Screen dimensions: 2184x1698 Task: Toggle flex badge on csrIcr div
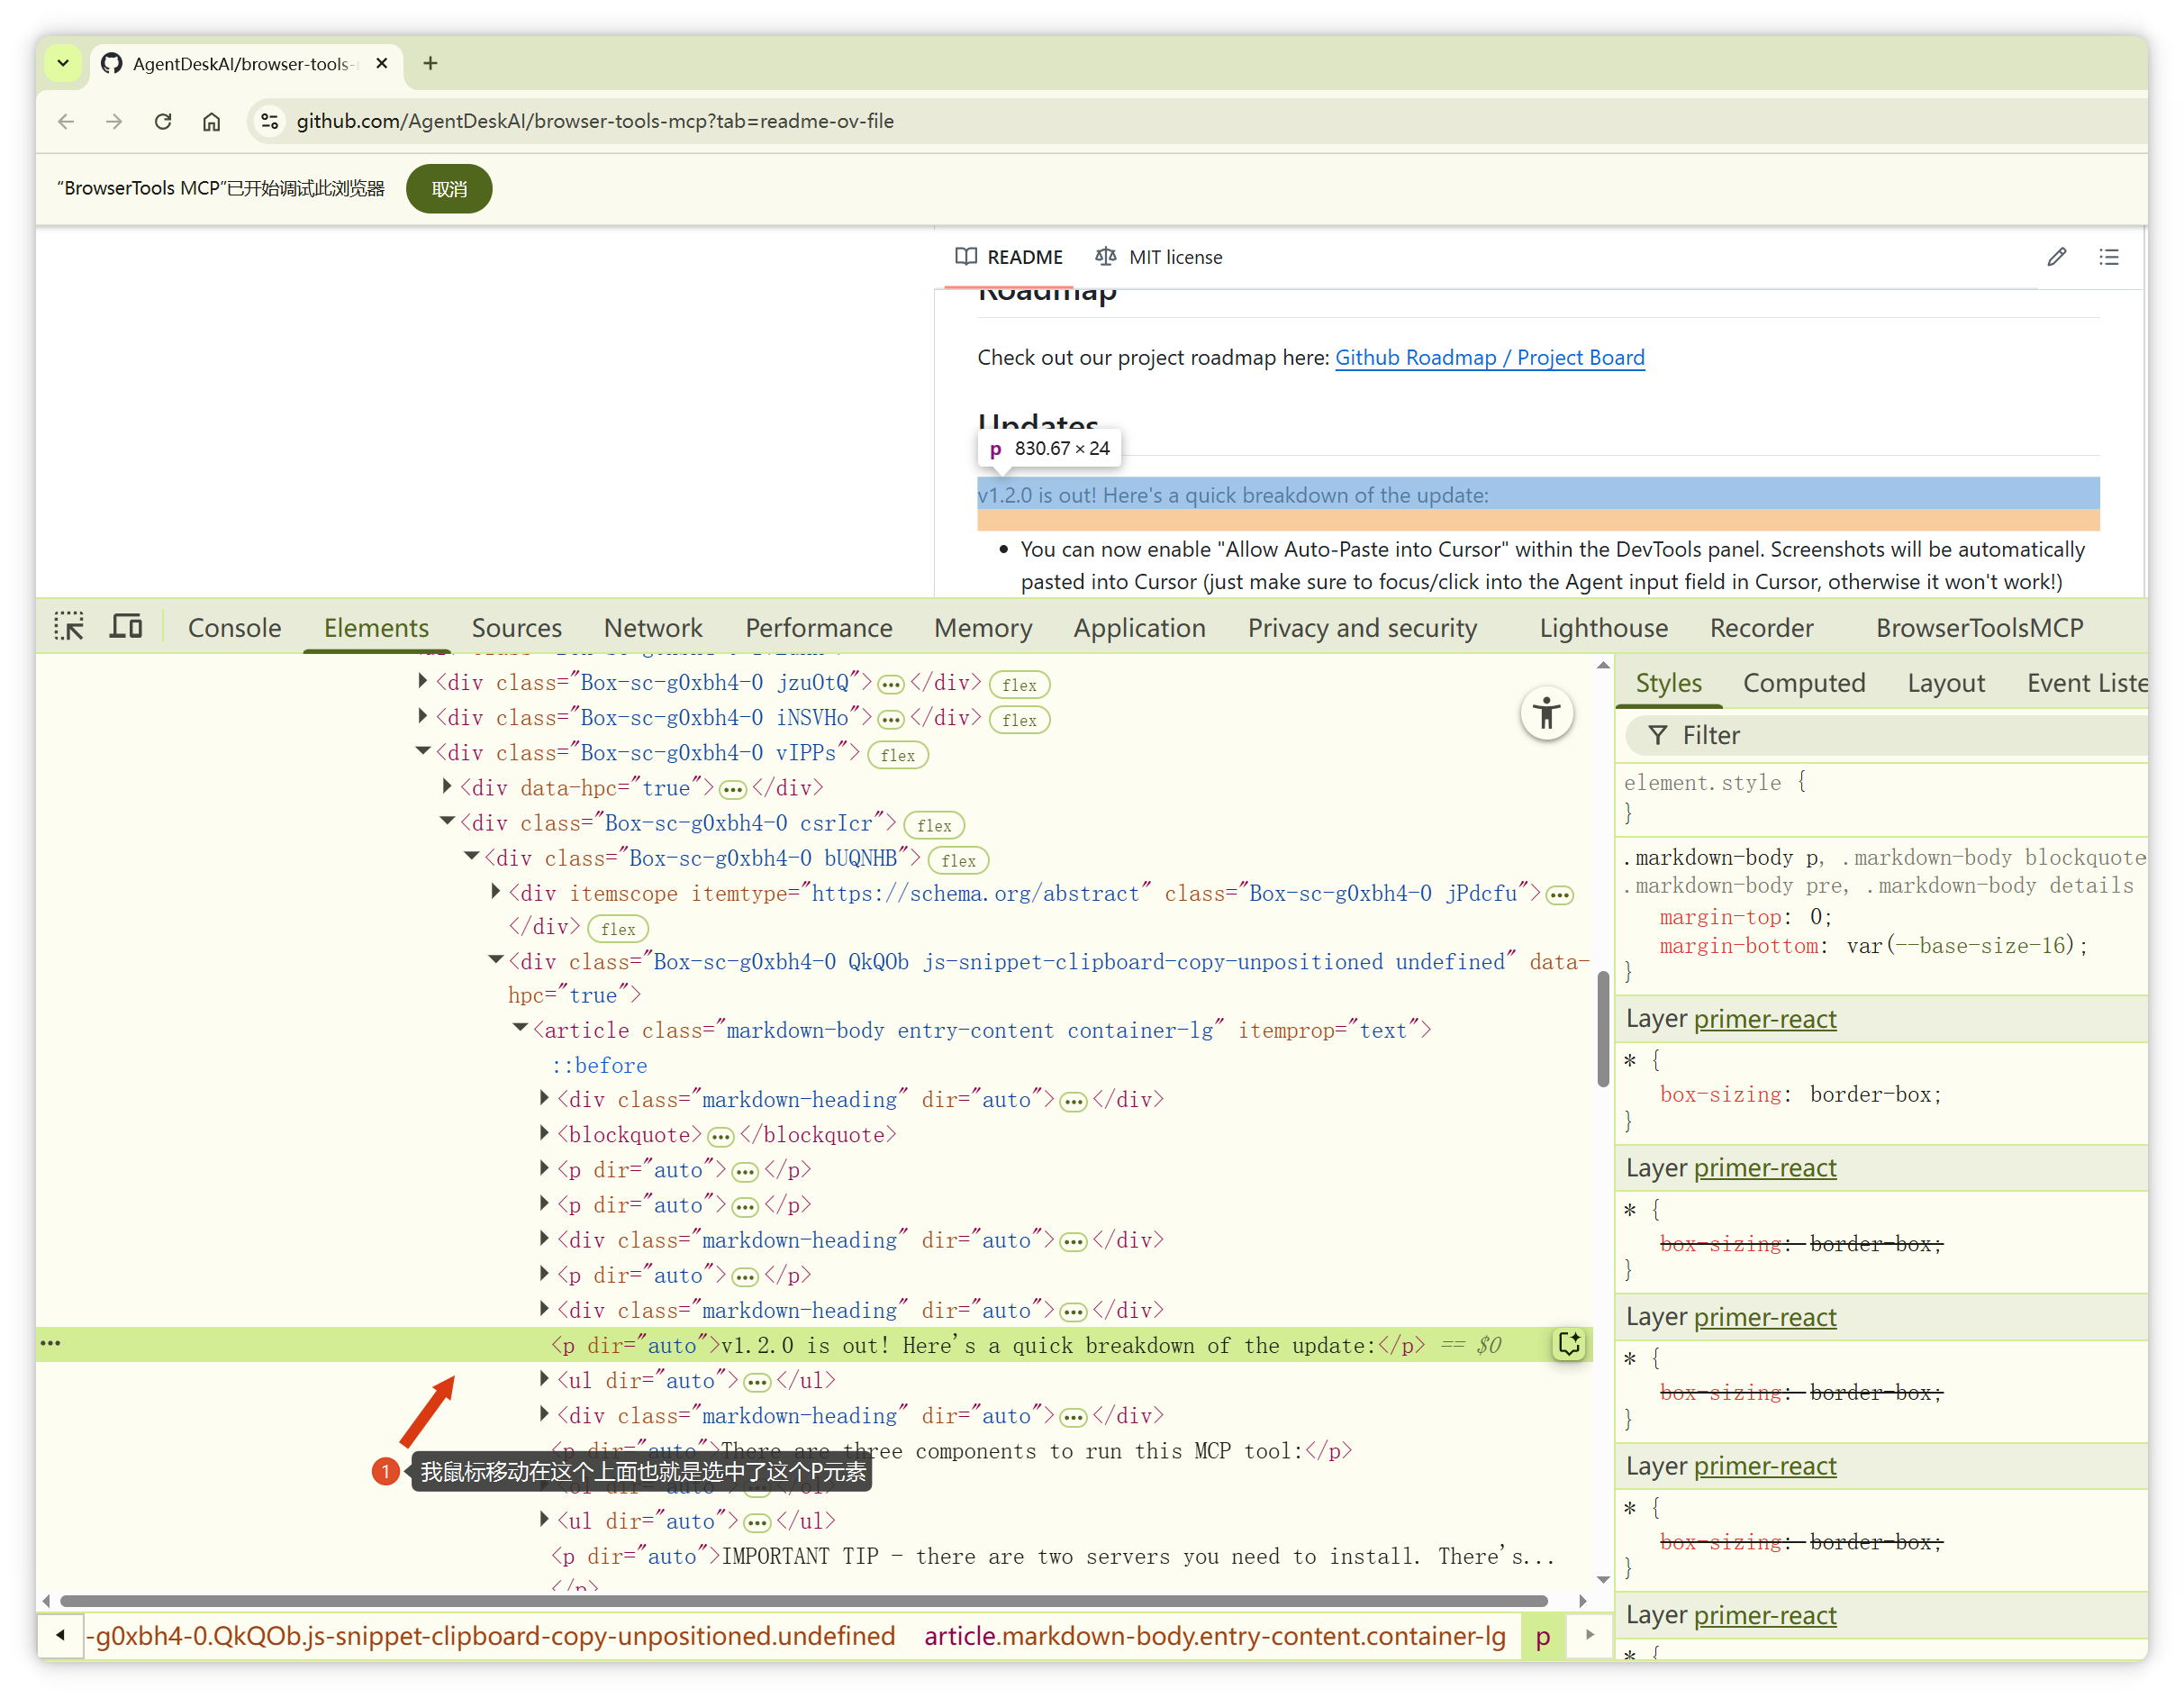pos(933,825)
